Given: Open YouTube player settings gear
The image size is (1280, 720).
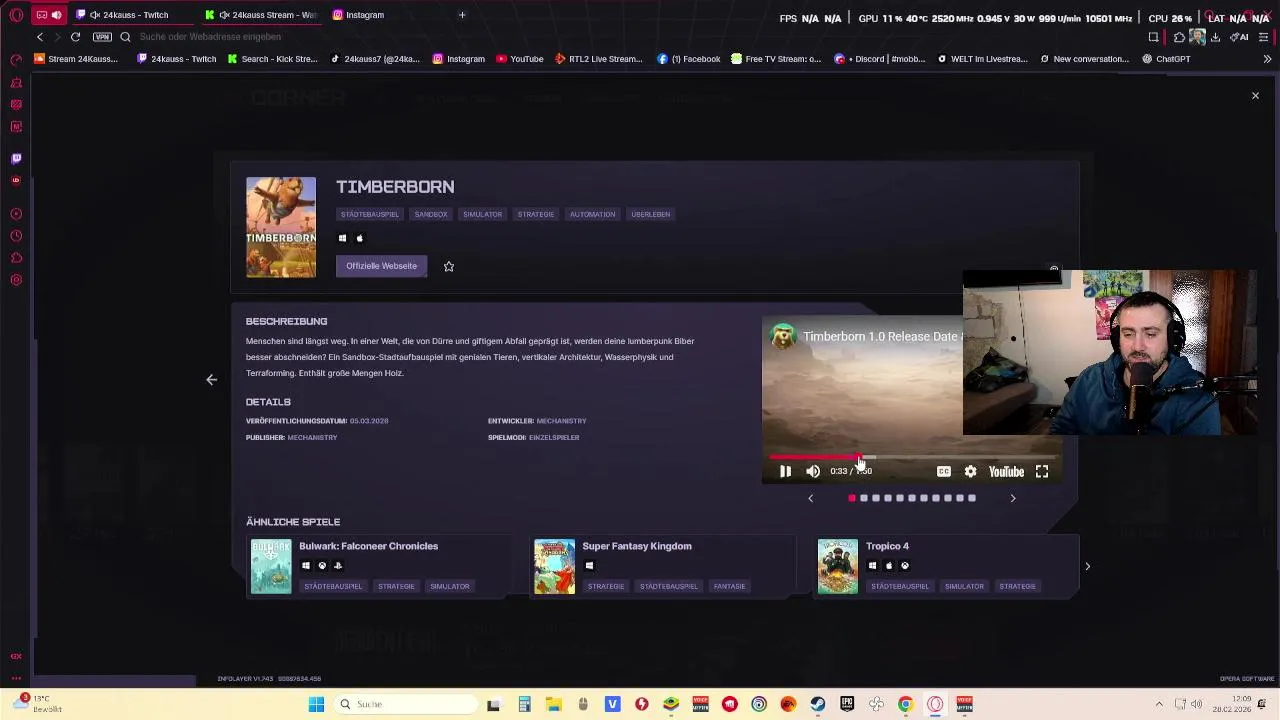Looking at the screenshot, I should [x=970, y=471].
